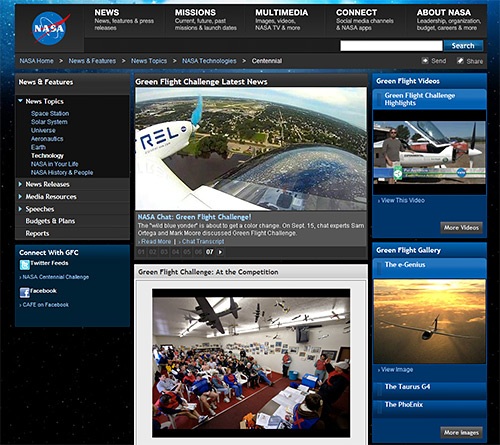Expand the Media Resources section
Screen dimensions: 500x445
(20, 197)
